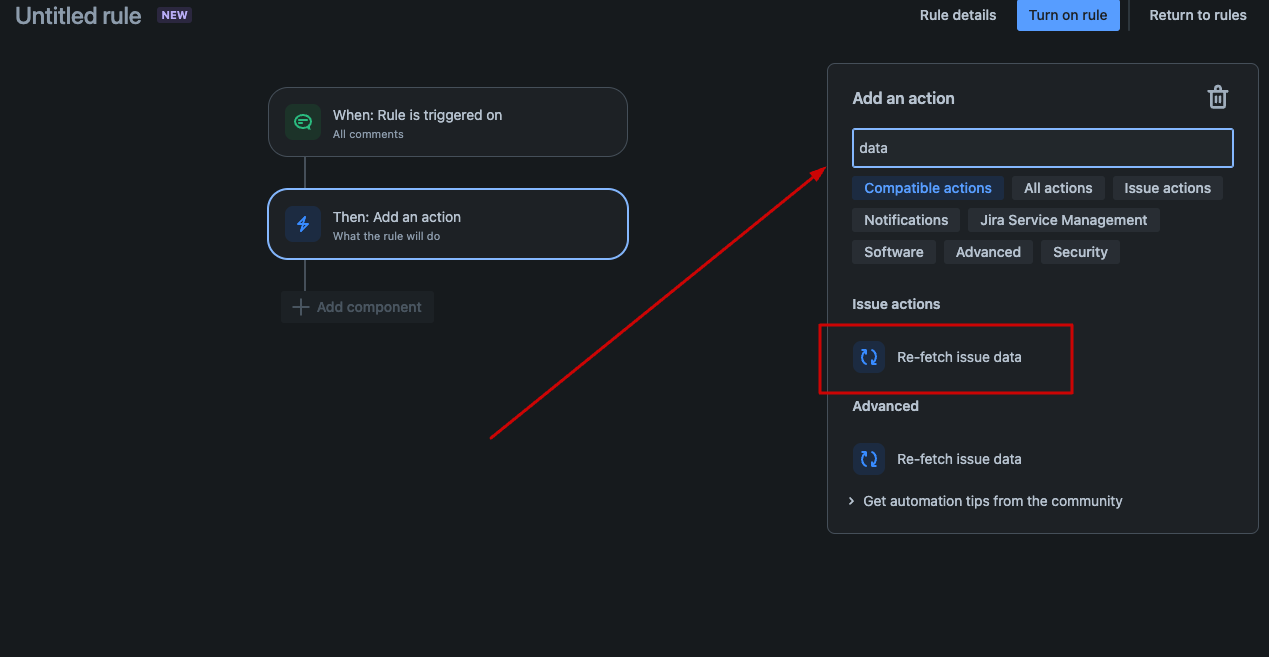Toggle the Security filter chip
The height and width of the screenshot is (657, 1269).
coord(1079,252)
